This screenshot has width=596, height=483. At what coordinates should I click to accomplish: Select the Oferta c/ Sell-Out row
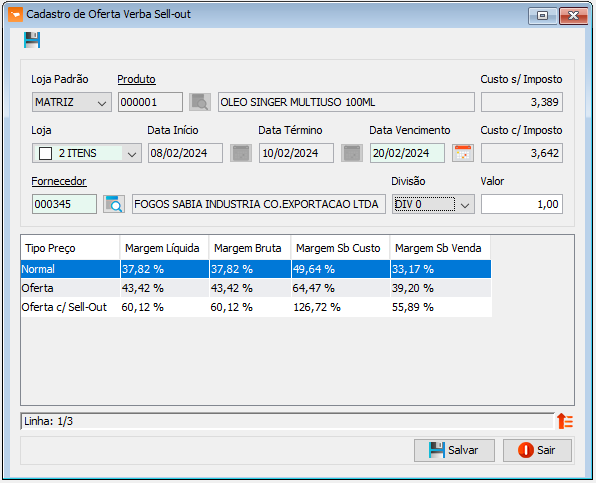click(x=256, y=307)
